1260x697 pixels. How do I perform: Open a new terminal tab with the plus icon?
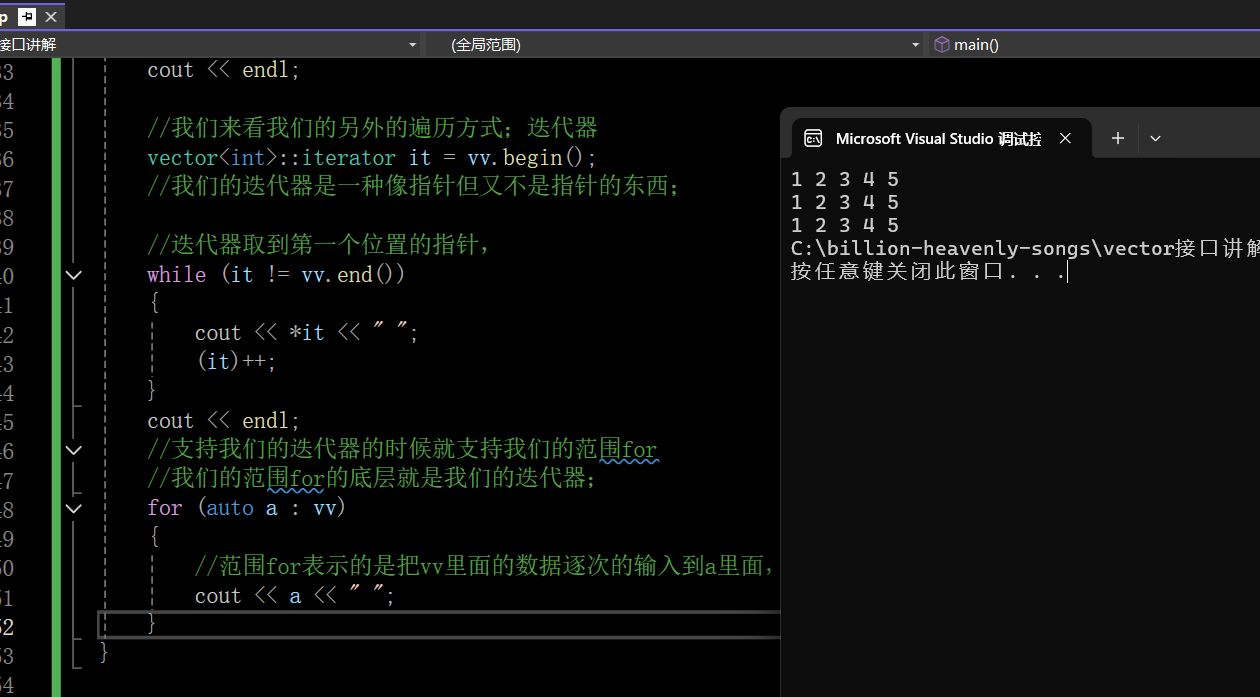pyautogui.click(x=1117, y=138)
